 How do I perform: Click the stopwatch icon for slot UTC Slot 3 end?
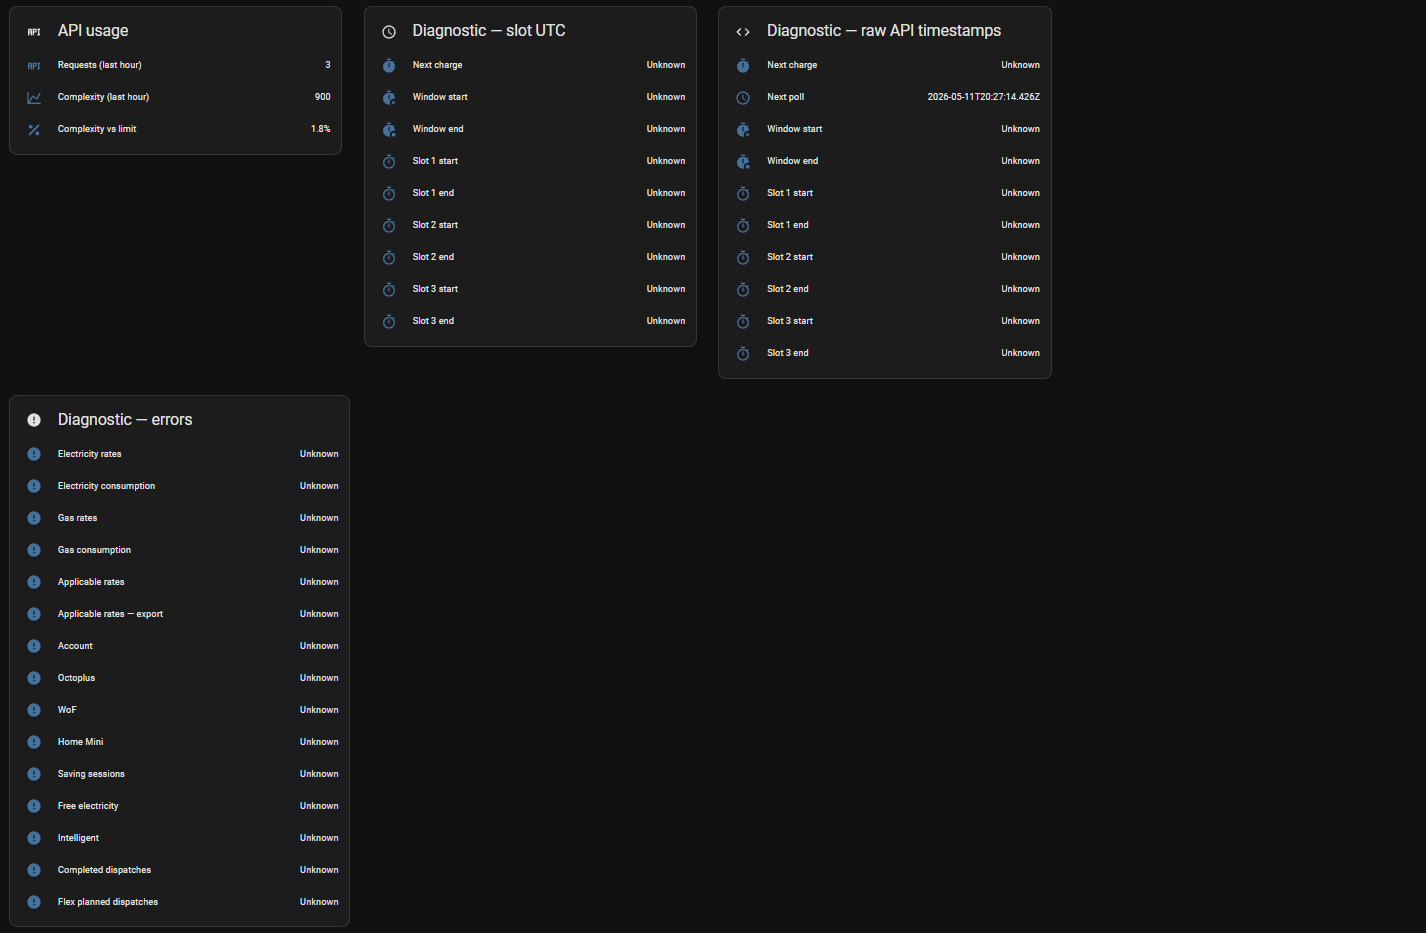[x=389, y=321]
